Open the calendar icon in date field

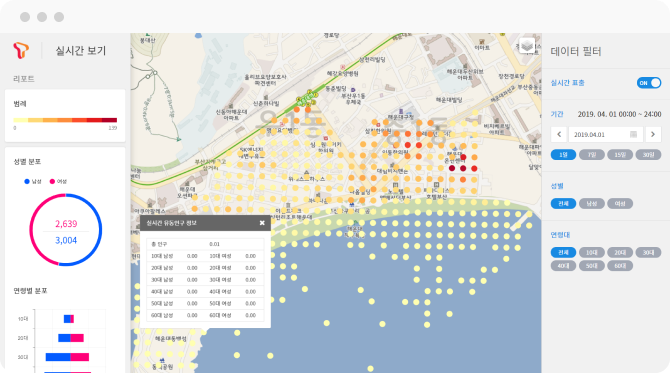[x=633, y=134]
